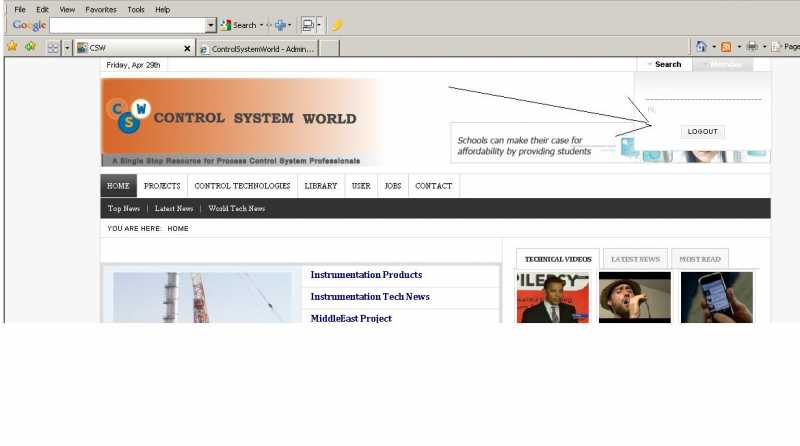
Task: Focus the Google toolbar search box
Action: (128, 25)
